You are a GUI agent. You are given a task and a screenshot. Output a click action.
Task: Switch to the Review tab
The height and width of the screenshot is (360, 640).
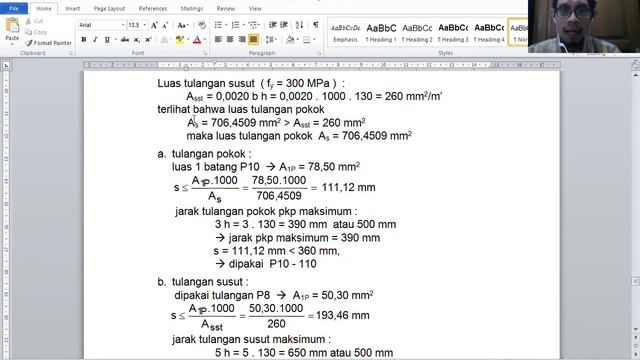click(225, 8)
